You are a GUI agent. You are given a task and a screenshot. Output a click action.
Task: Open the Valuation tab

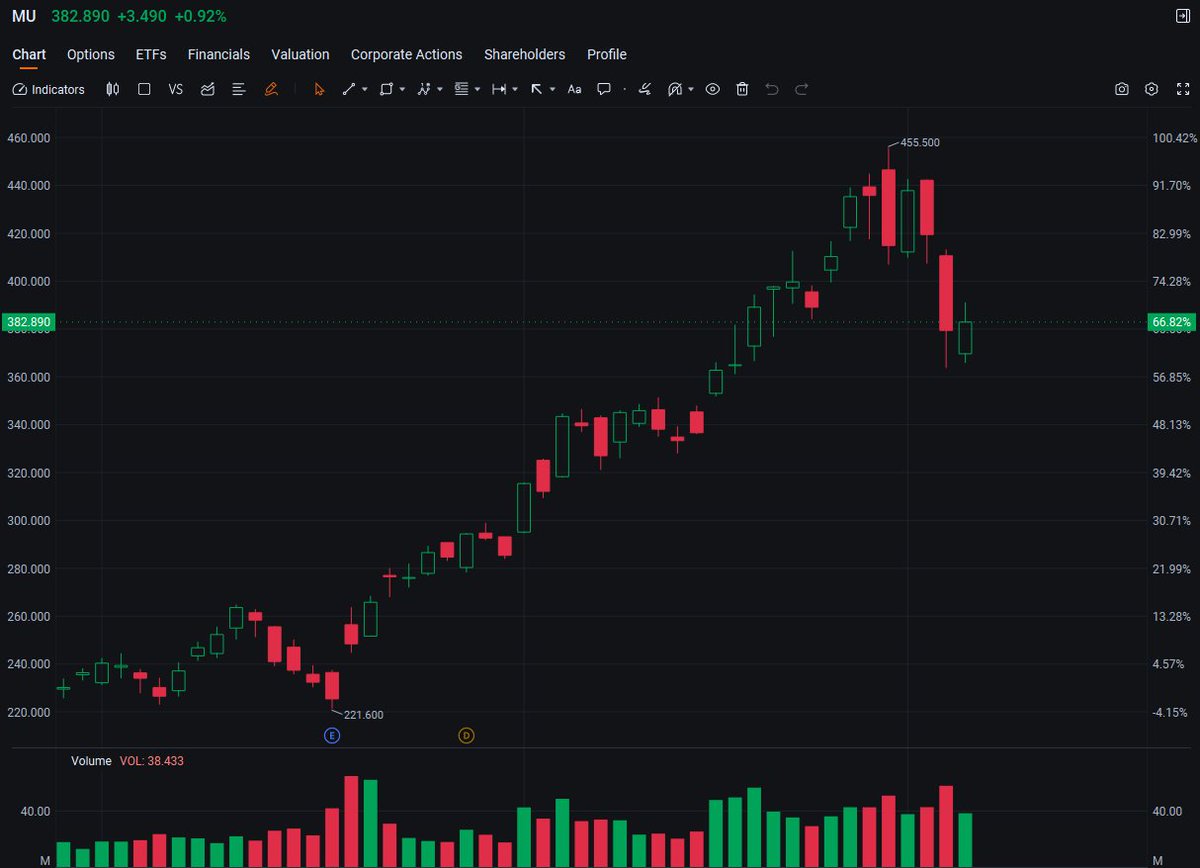(300, 55)
